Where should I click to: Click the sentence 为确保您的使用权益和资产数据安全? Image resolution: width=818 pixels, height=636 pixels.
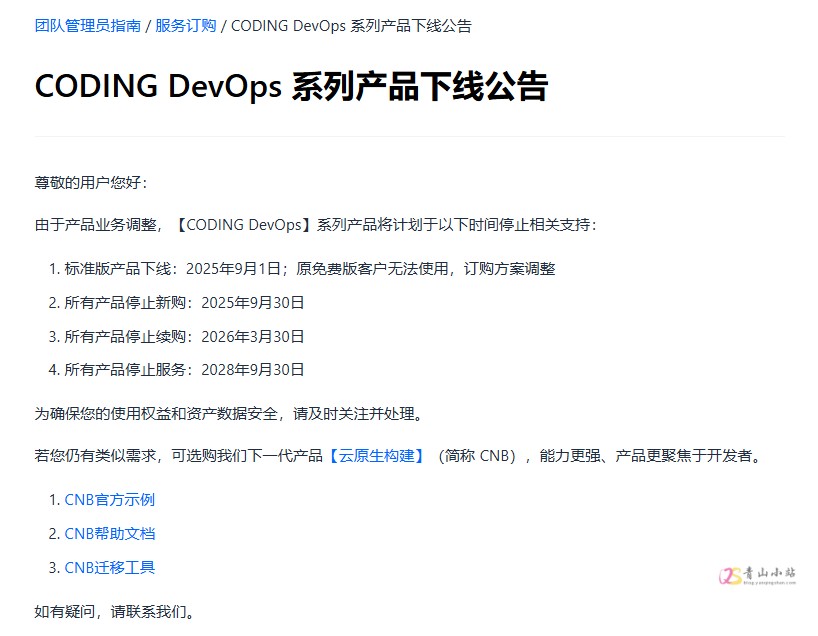click(x=230, y=413)
